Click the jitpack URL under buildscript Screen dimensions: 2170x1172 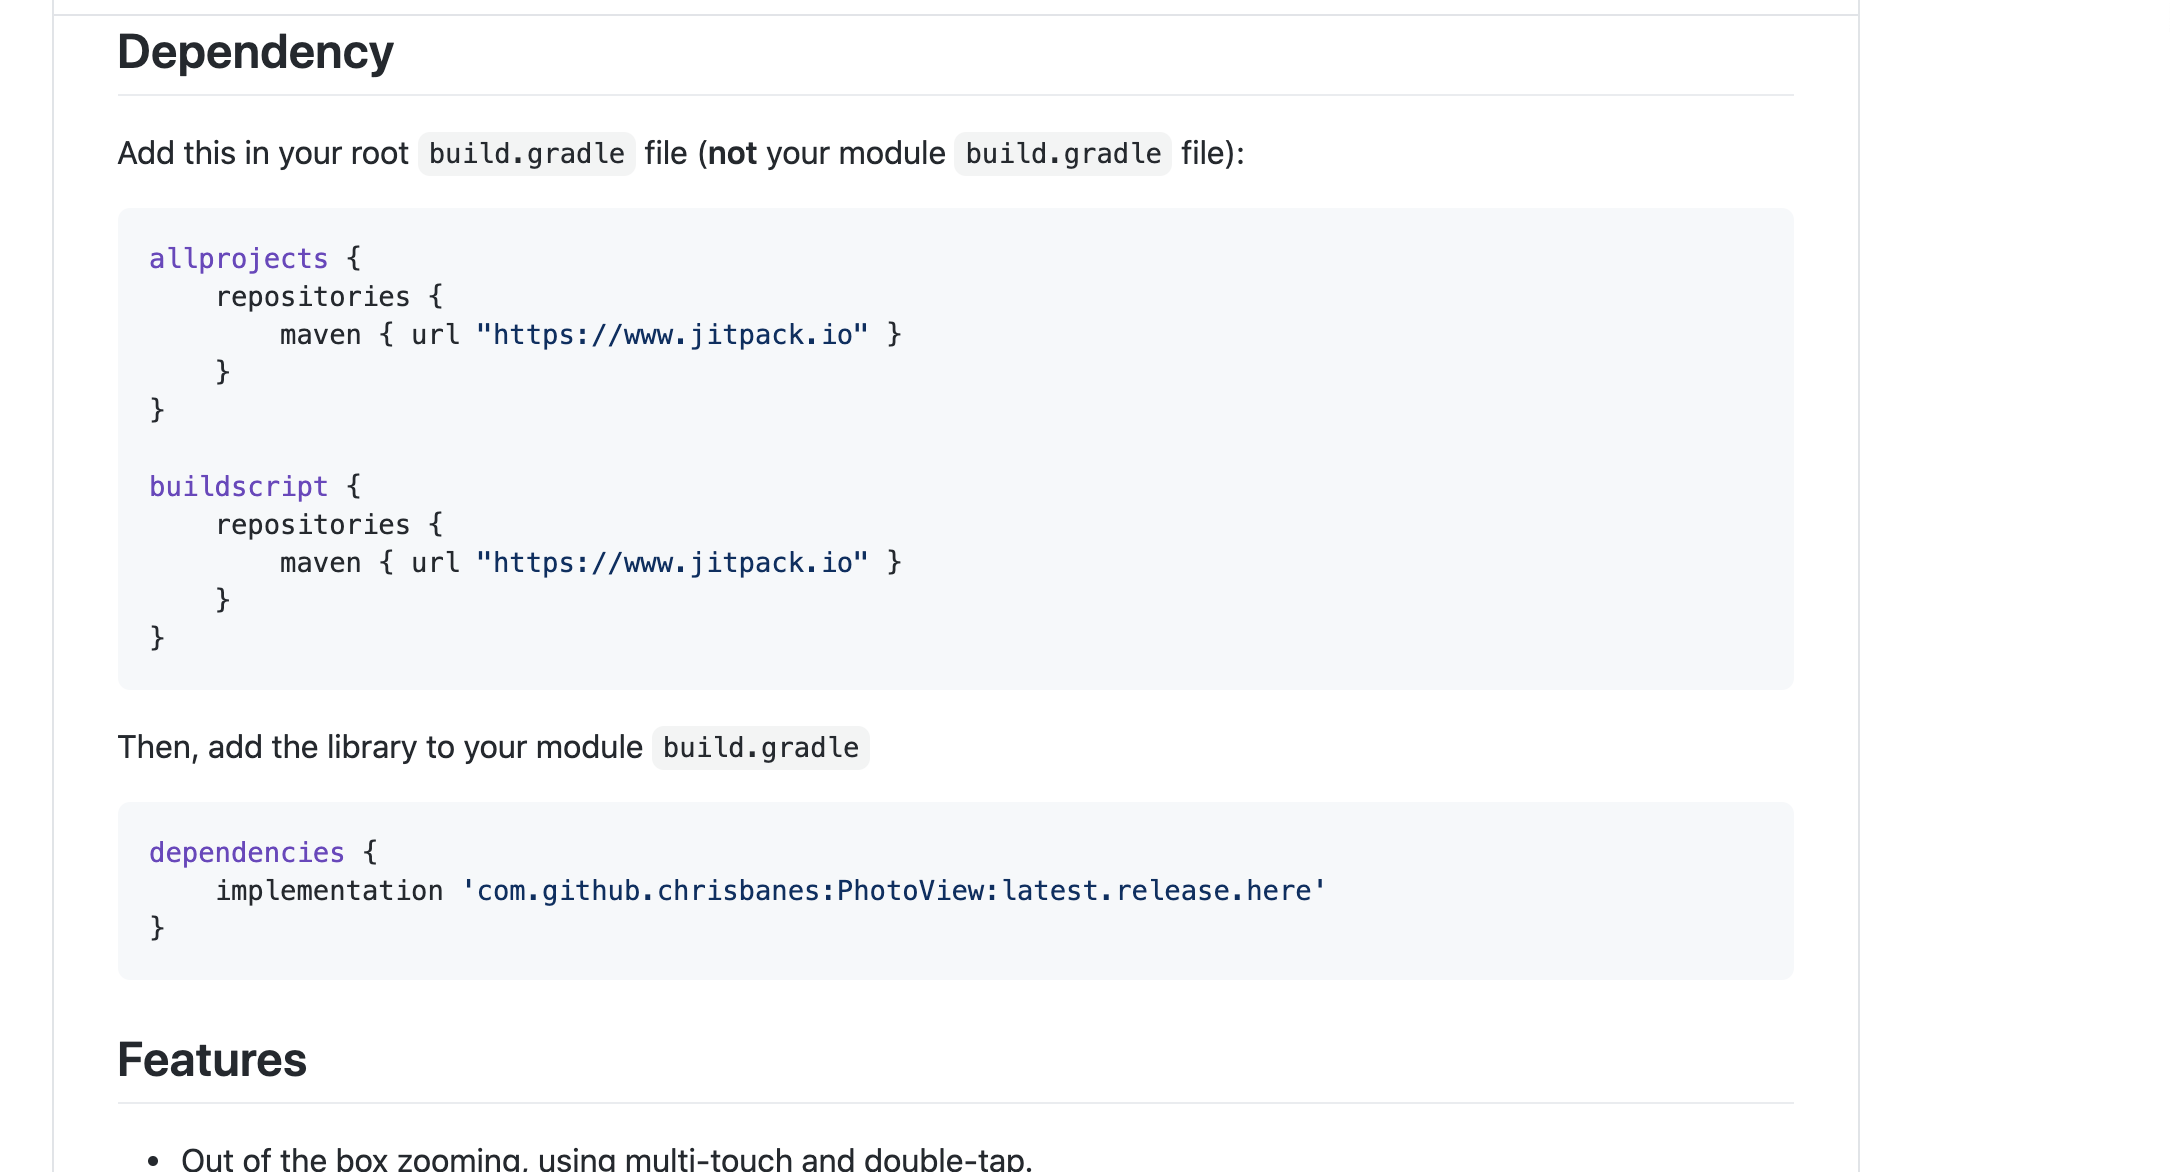coord(672,563)
